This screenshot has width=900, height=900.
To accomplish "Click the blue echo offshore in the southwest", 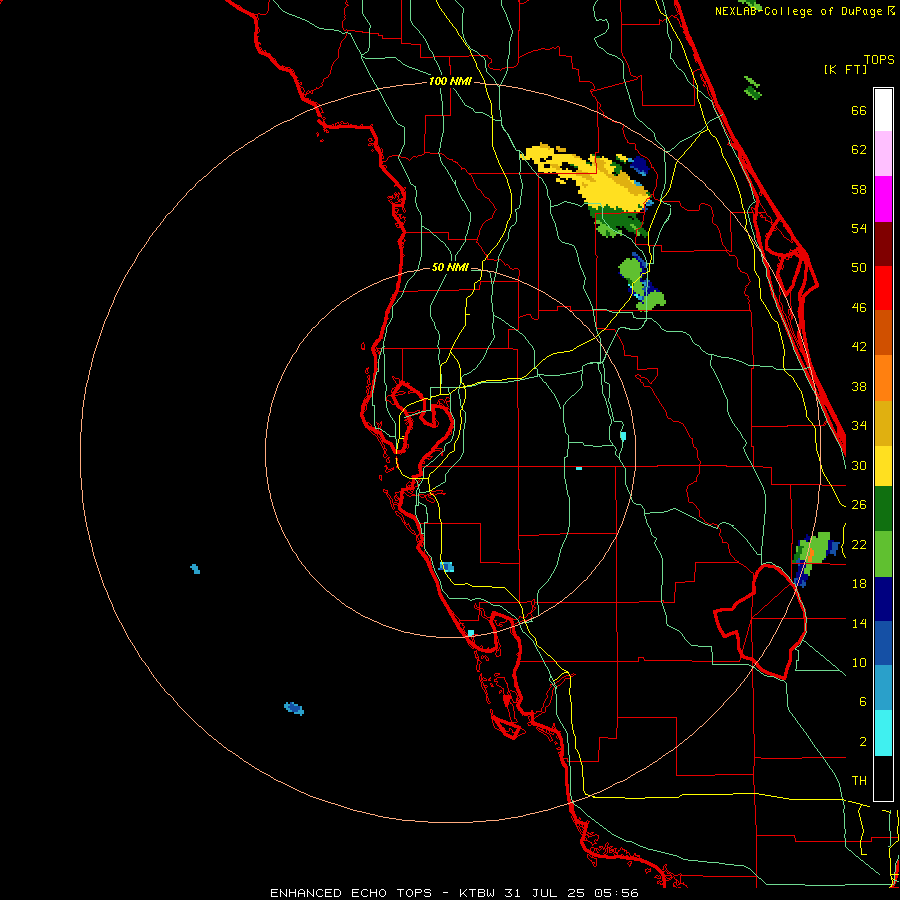I will point(294,708).
